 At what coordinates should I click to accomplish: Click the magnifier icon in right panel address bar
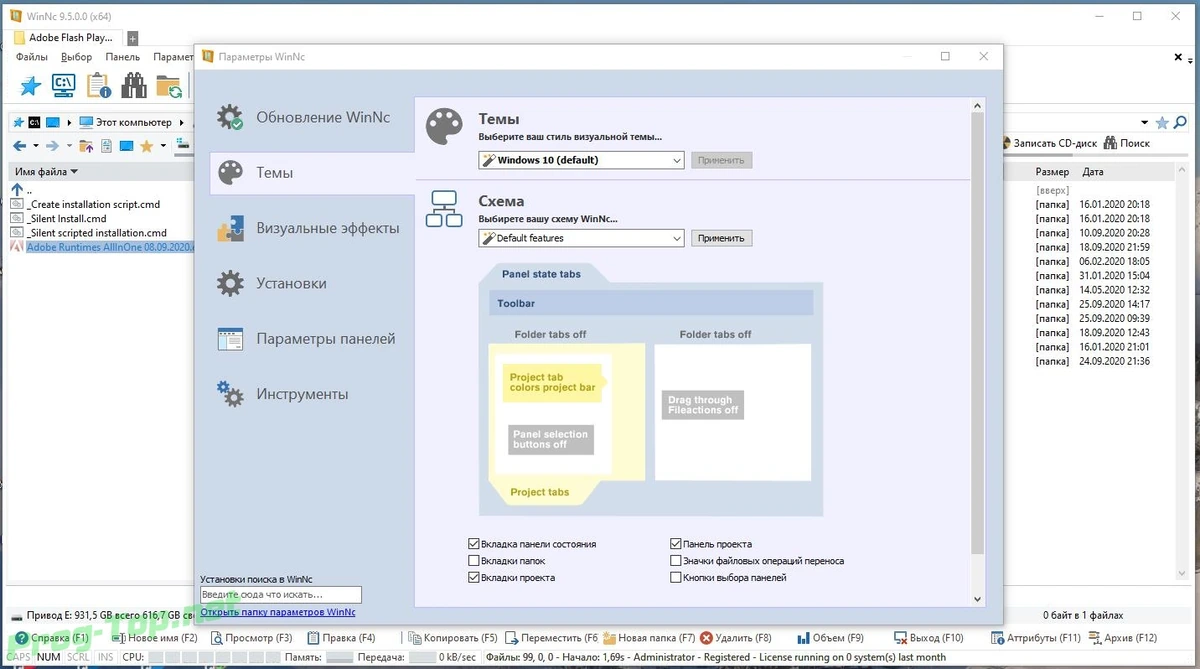pos(1182,122)
